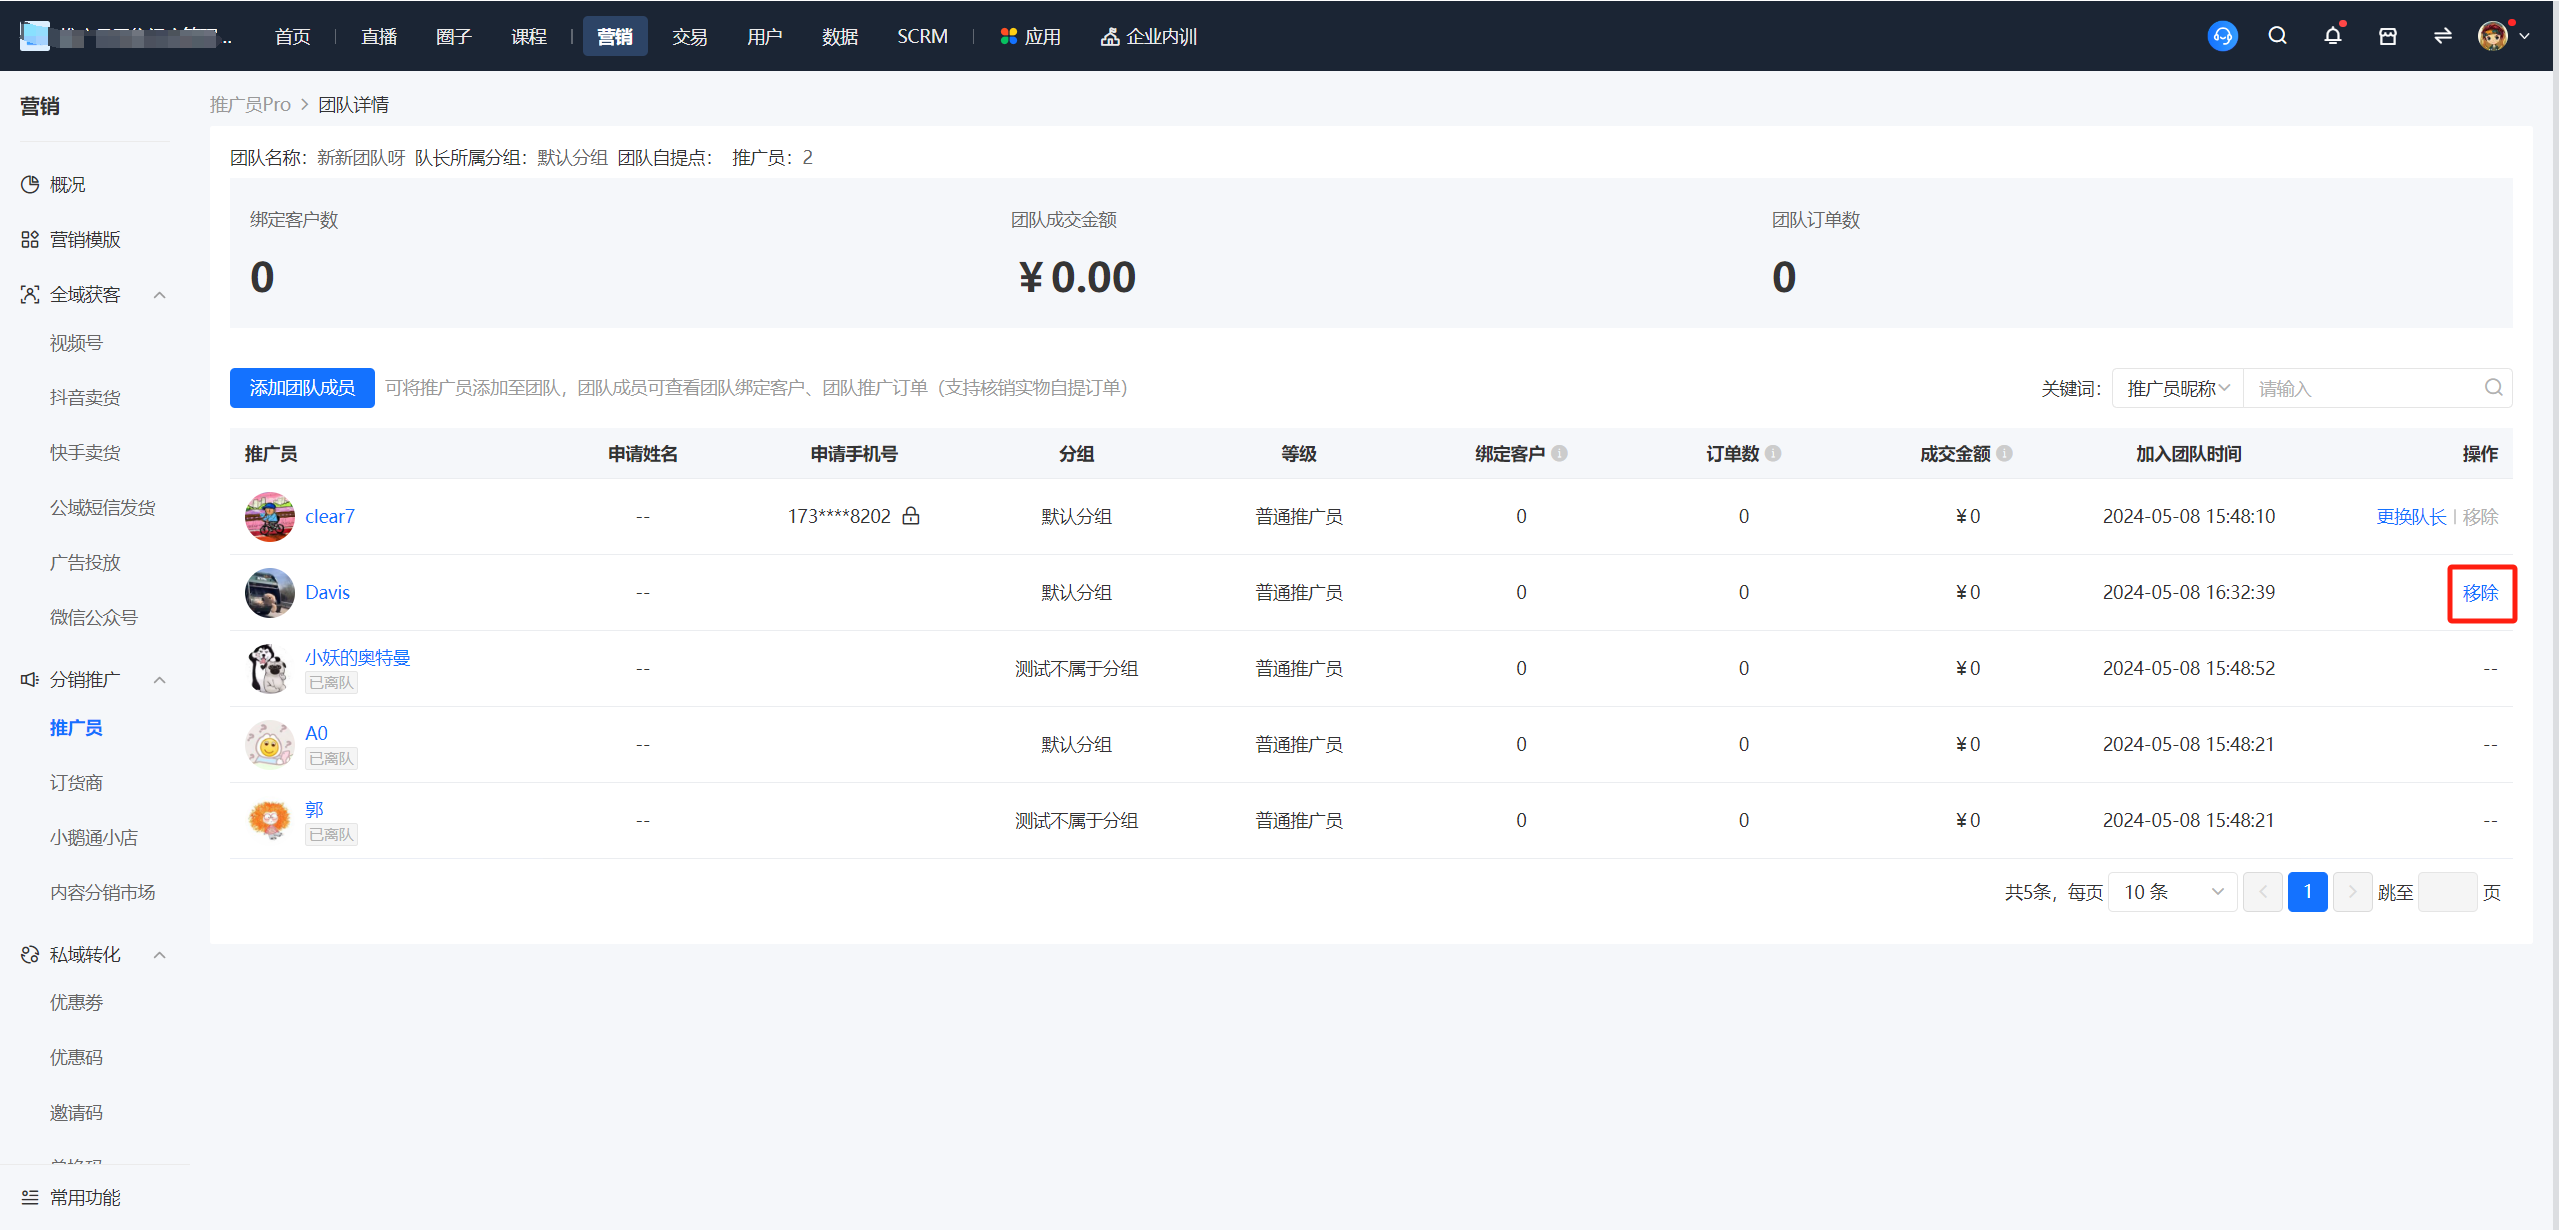
Task: Open the 数据 top menu
Action: coord(839,36)
